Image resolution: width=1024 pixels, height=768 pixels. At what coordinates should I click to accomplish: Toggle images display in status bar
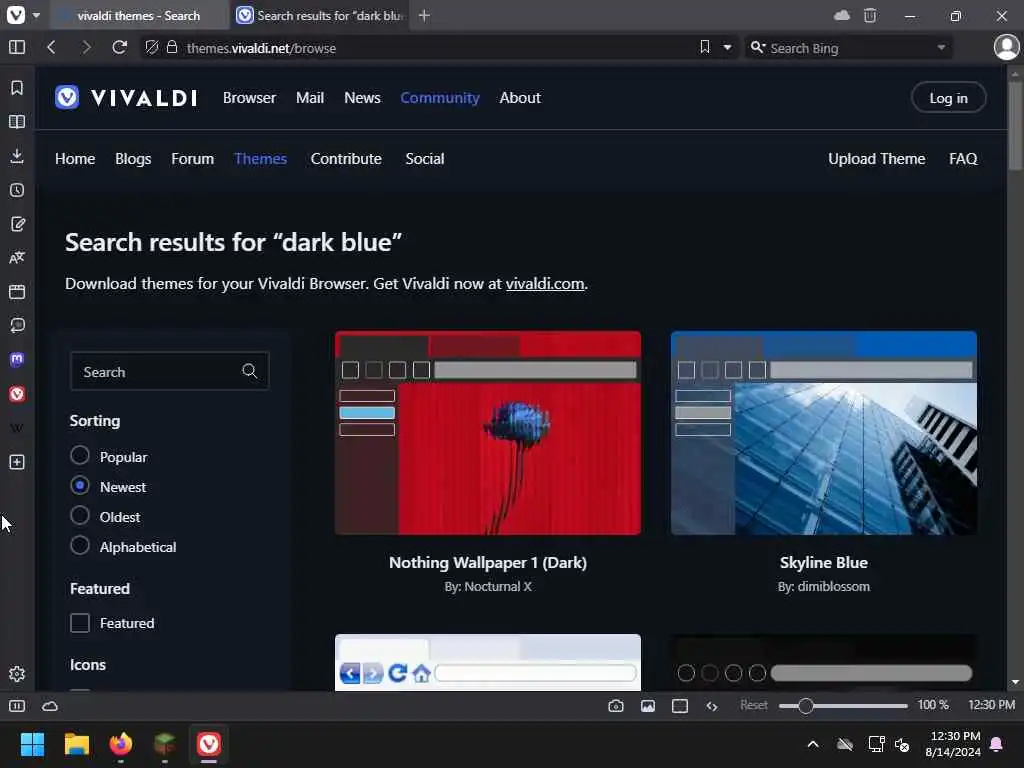tap(648, 706)
